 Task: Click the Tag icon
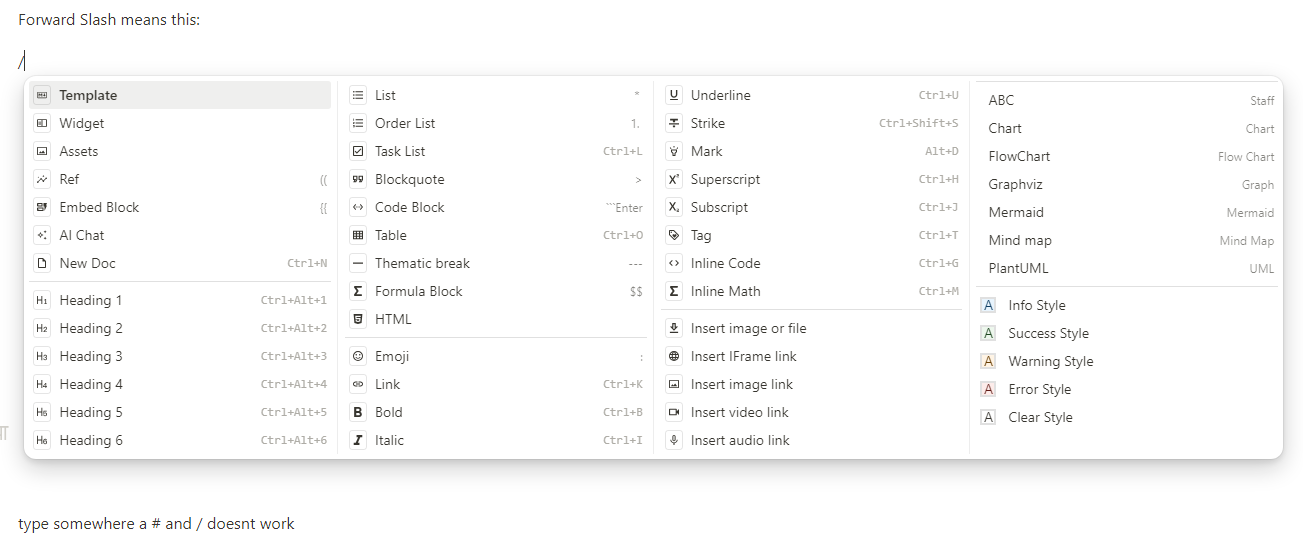[674, 235]
